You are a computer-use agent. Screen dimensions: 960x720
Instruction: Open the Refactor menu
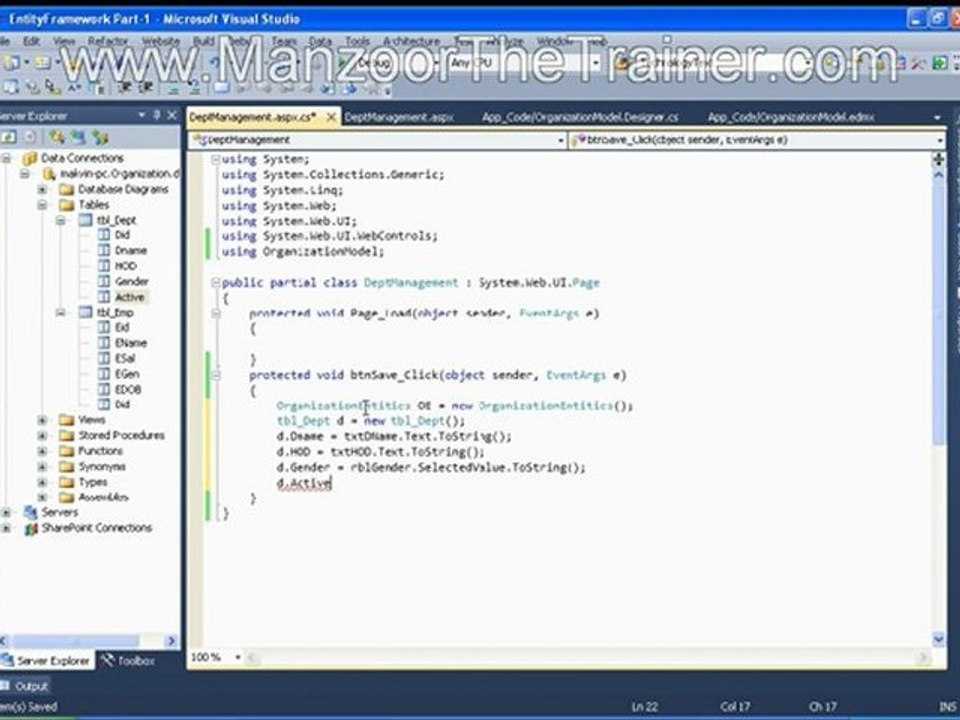point(108,41)
